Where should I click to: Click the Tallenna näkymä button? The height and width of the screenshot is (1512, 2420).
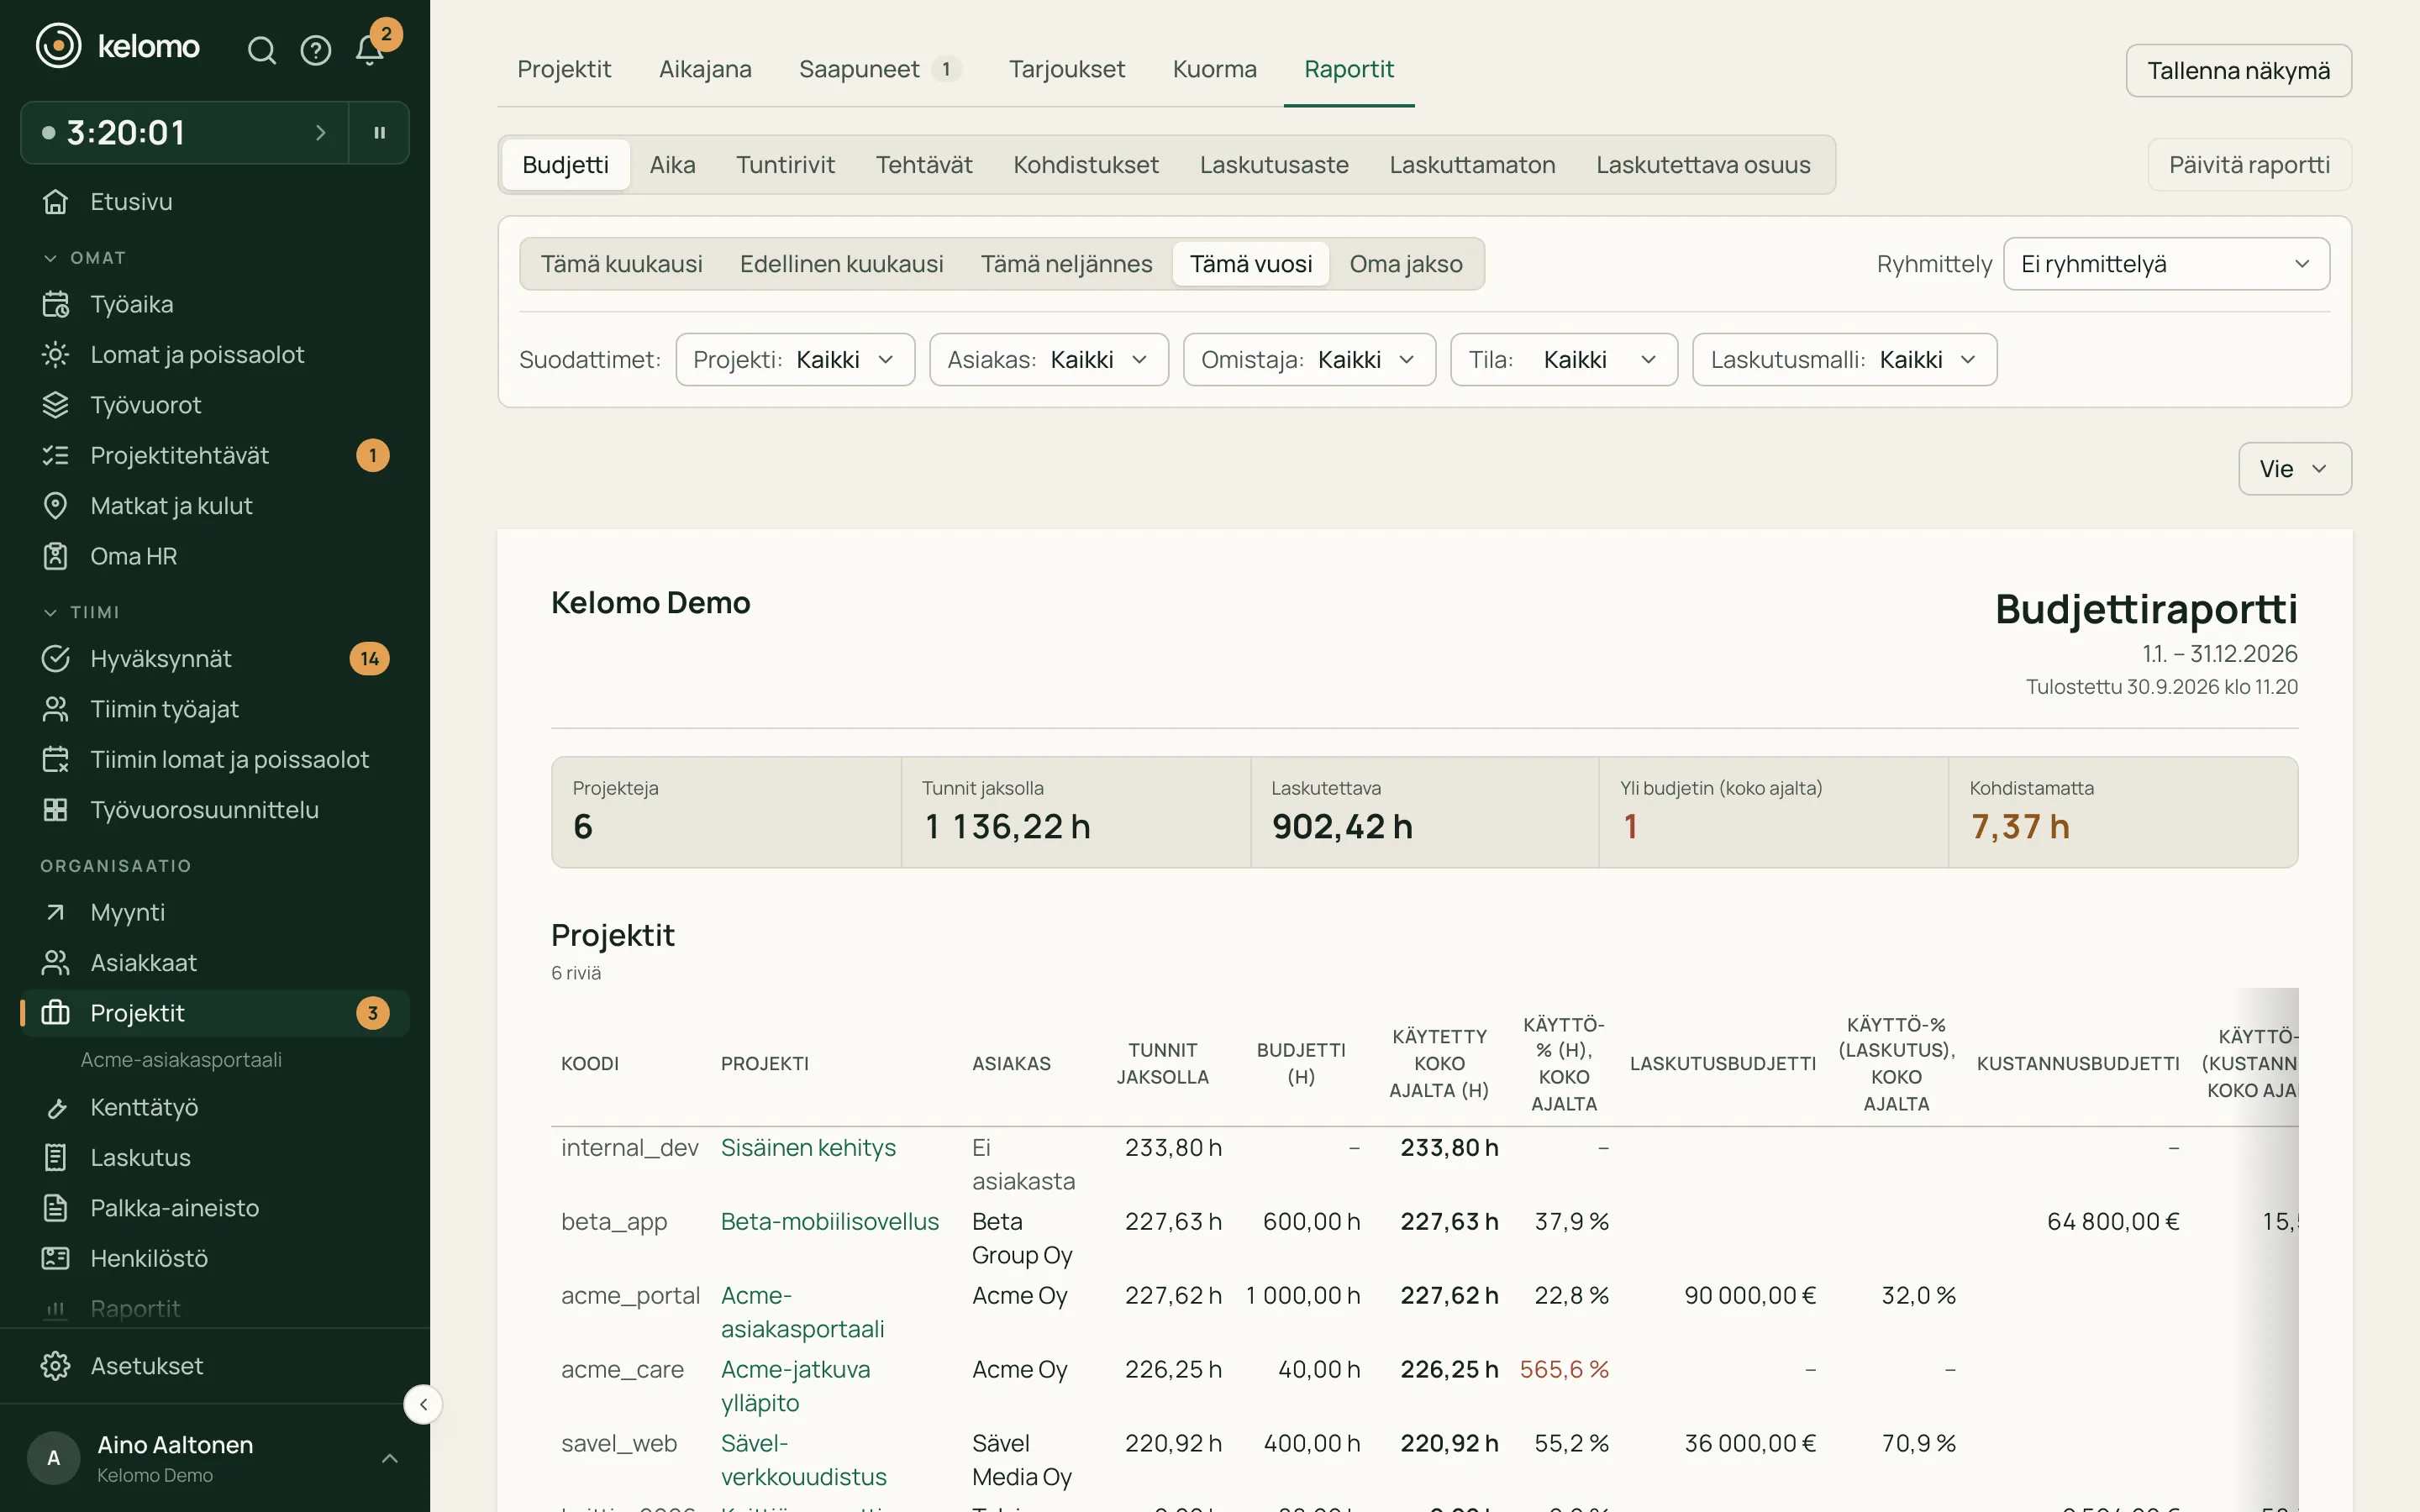pos(2238,70)
